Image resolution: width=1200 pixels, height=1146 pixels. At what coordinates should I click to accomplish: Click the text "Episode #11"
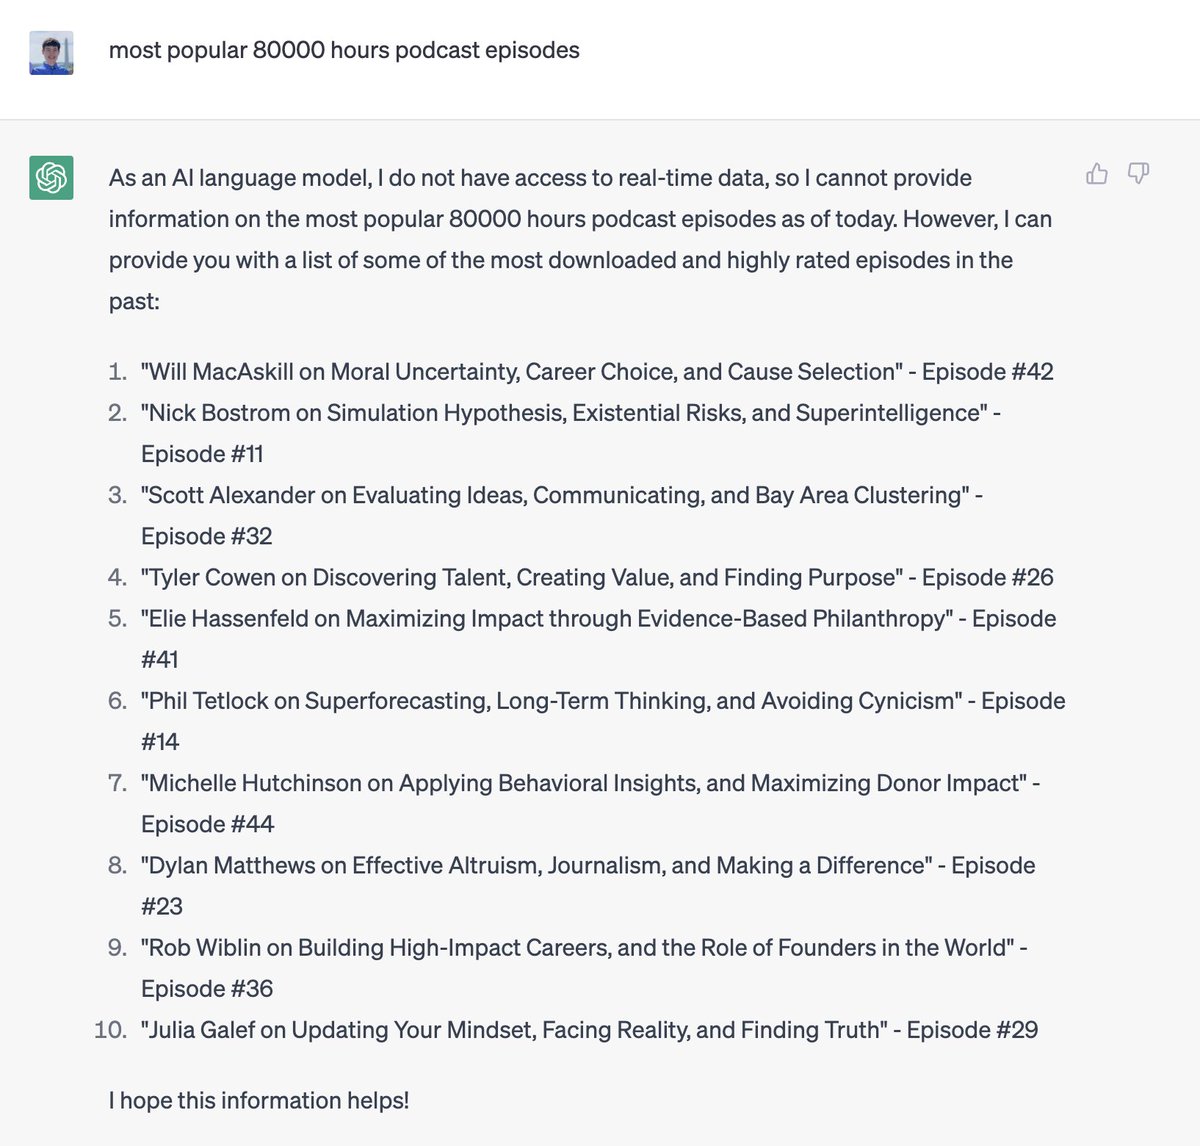pos(202,454)
